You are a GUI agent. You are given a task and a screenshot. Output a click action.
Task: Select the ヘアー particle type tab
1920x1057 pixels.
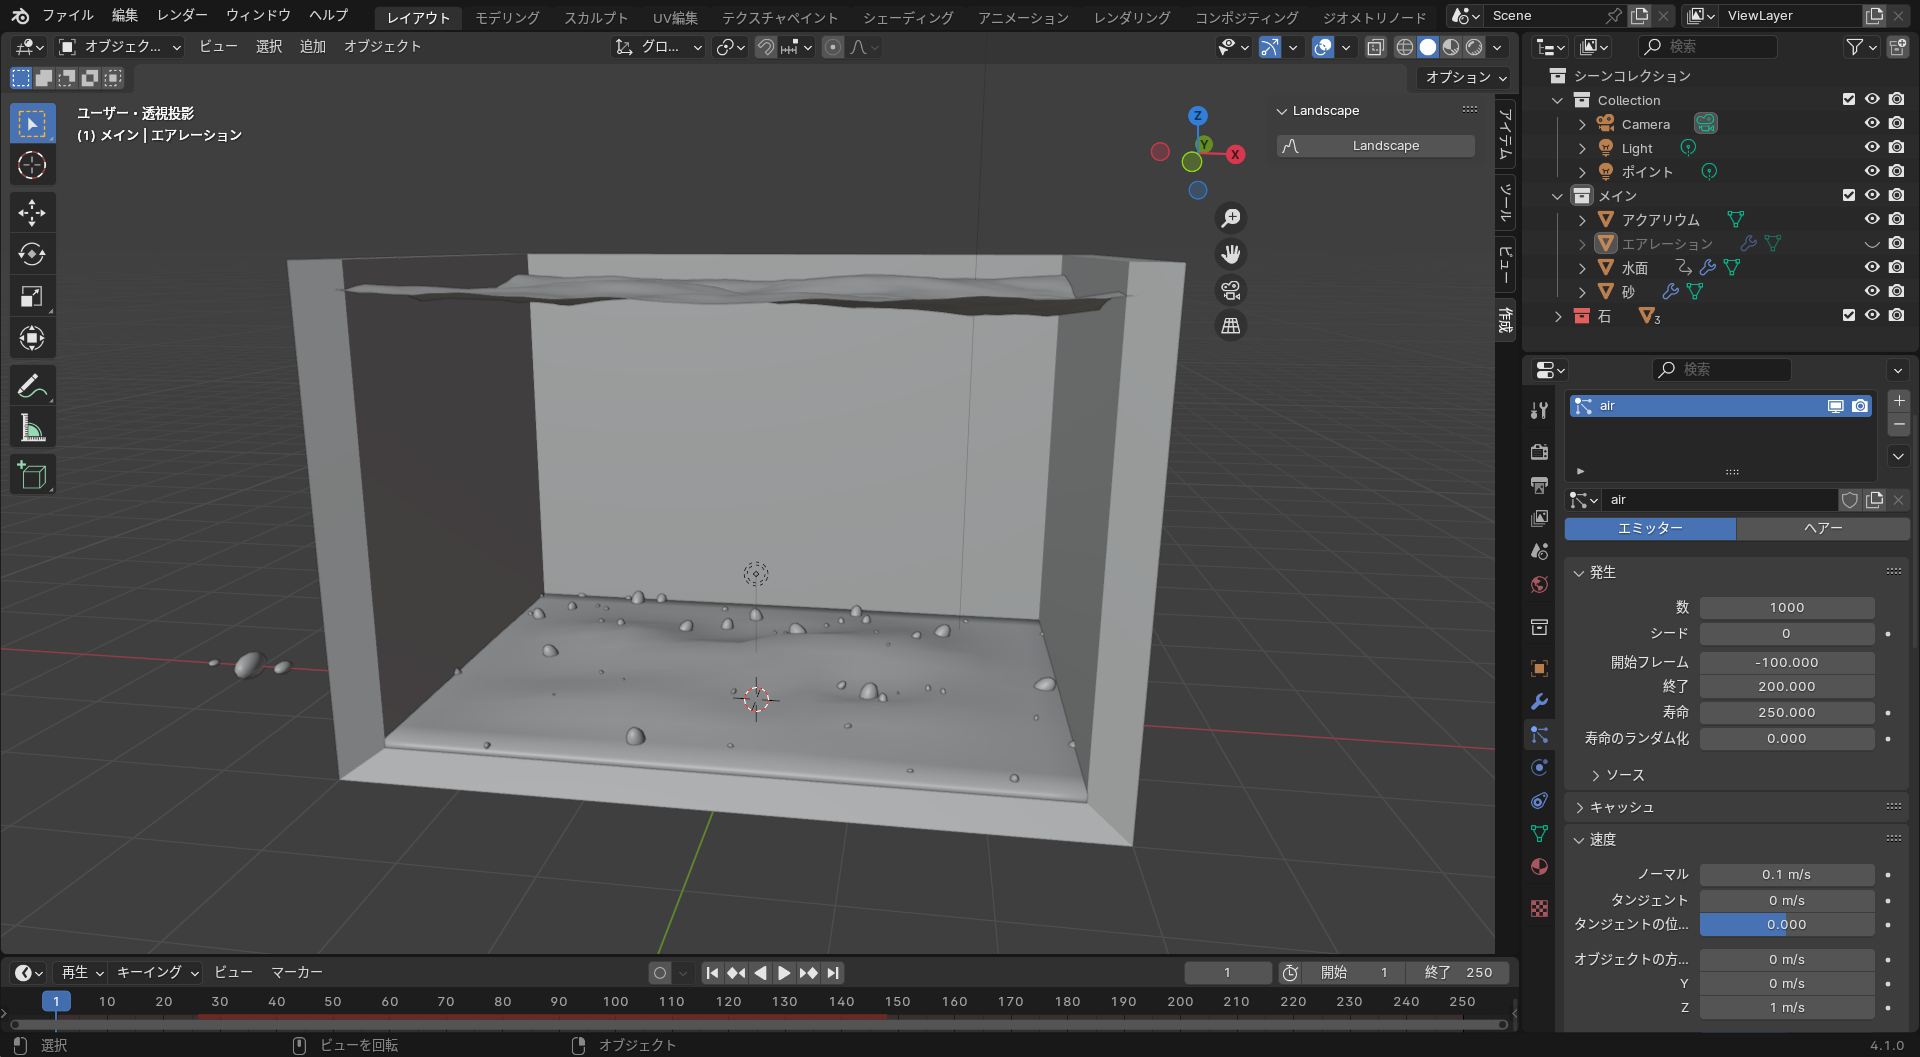click(1823, 528)
